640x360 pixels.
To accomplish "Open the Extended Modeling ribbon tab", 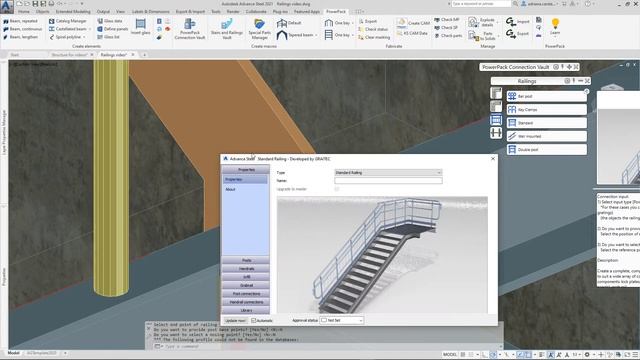I will coord(73,12).
